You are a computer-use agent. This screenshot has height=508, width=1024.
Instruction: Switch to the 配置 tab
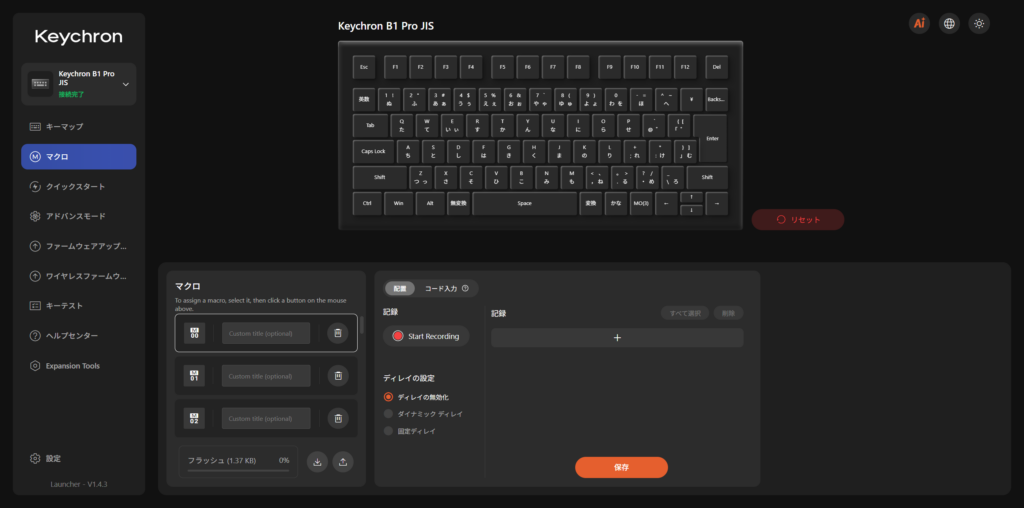coord(400,288)
